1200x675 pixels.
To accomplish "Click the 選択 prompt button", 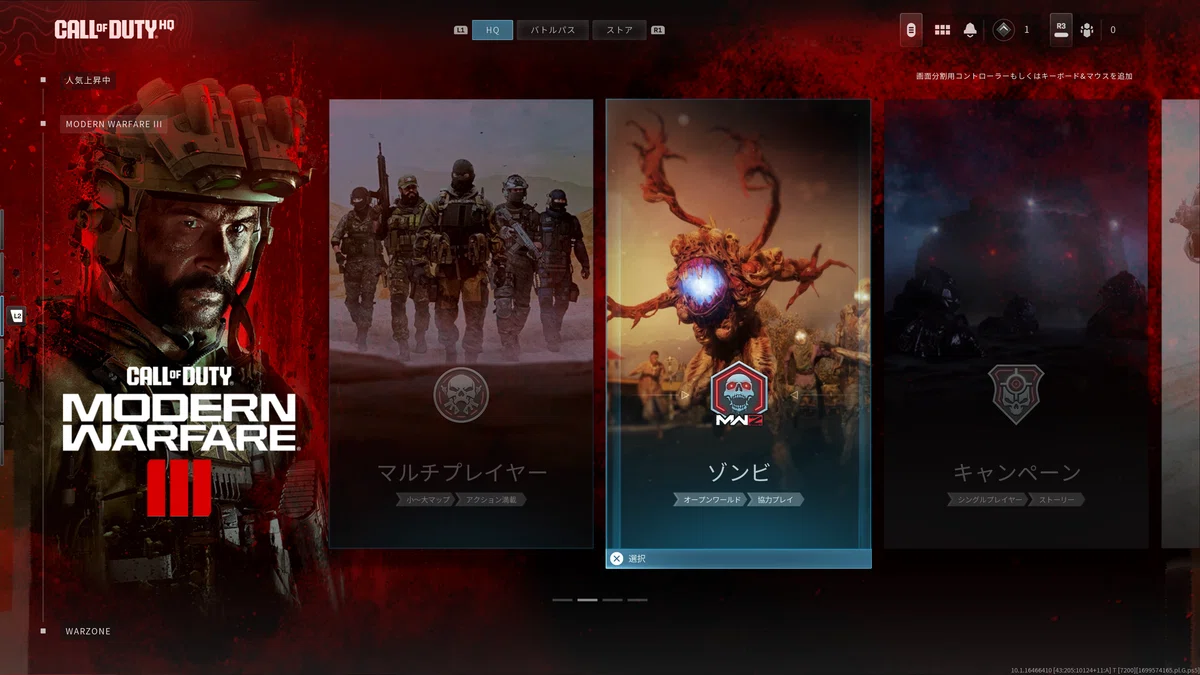I will (738, 559).
